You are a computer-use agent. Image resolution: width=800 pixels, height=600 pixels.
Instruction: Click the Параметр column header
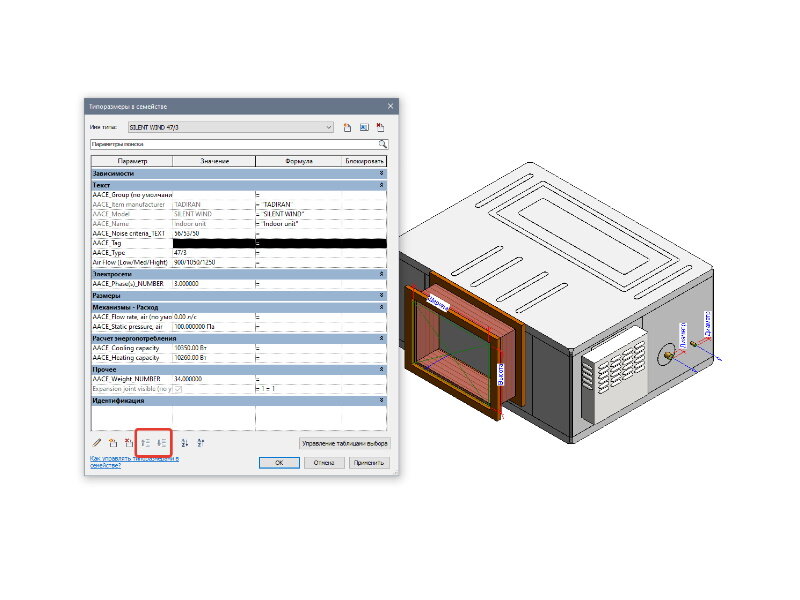pyautogui.click(x=132, y=161)
